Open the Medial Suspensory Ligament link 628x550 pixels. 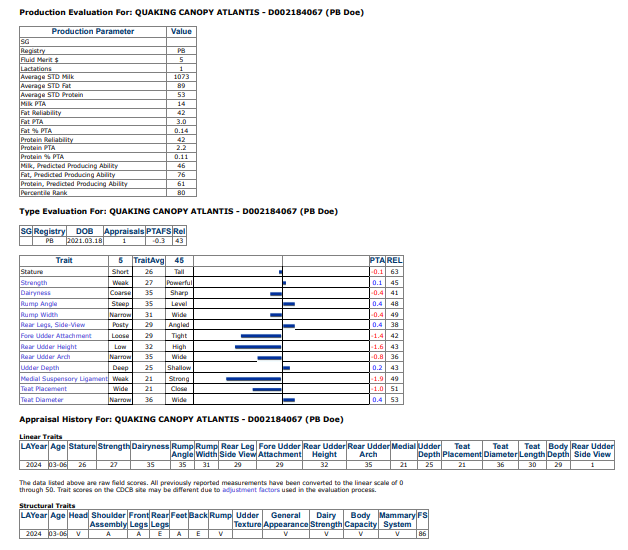pyautogui.click(x=64, y=379)
